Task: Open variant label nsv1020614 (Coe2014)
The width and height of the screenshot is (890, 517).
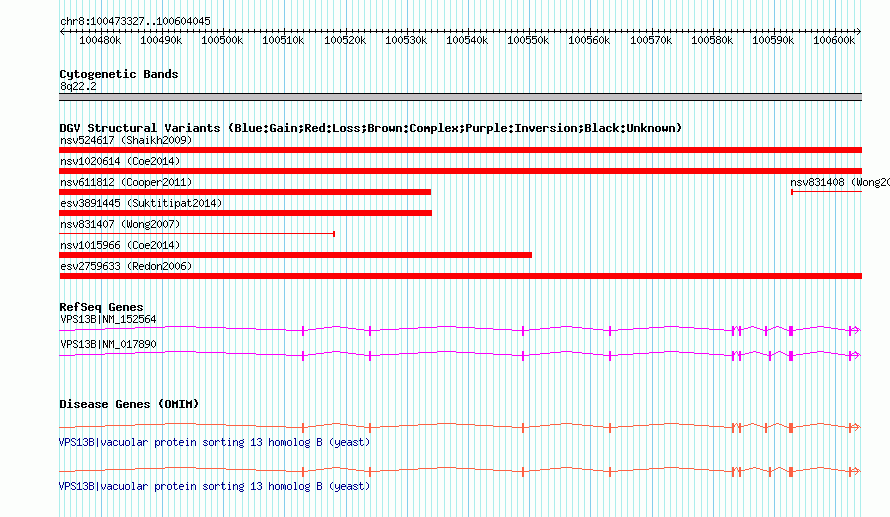Action: point(120,161)
